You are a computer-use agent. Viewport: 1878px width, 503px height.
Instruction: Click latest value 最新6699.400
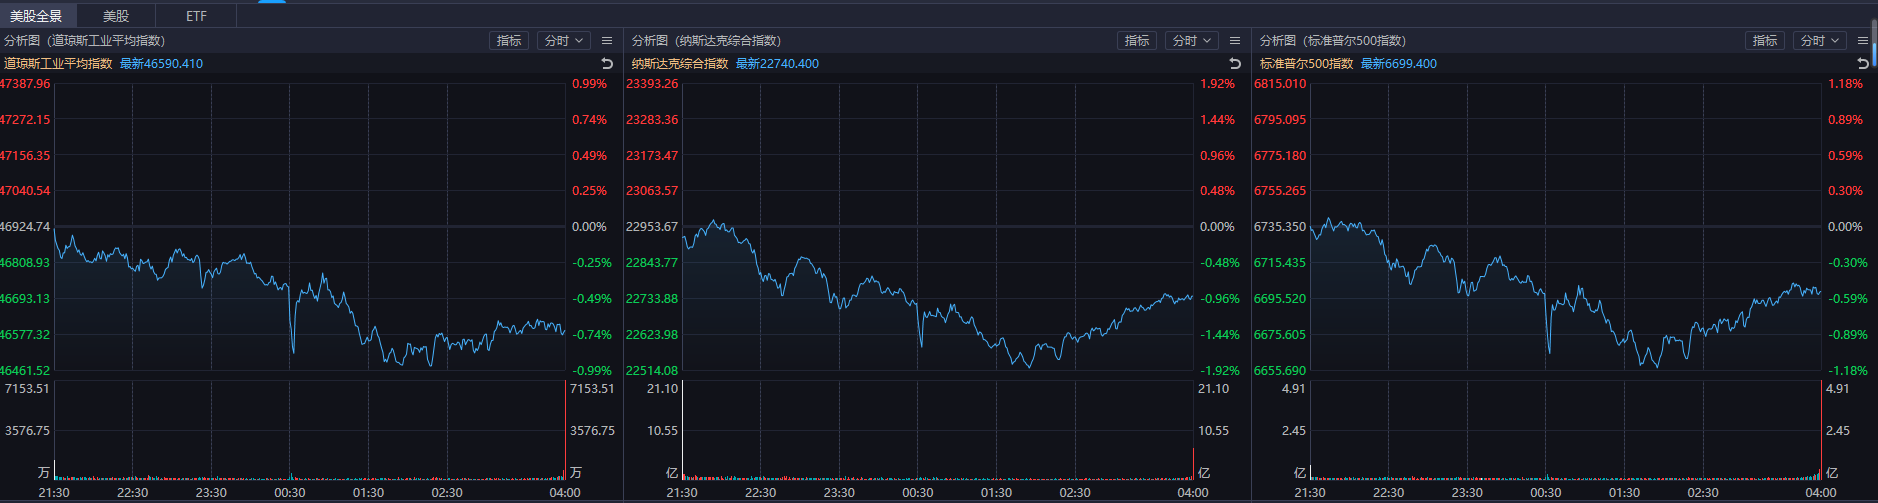1399,63
